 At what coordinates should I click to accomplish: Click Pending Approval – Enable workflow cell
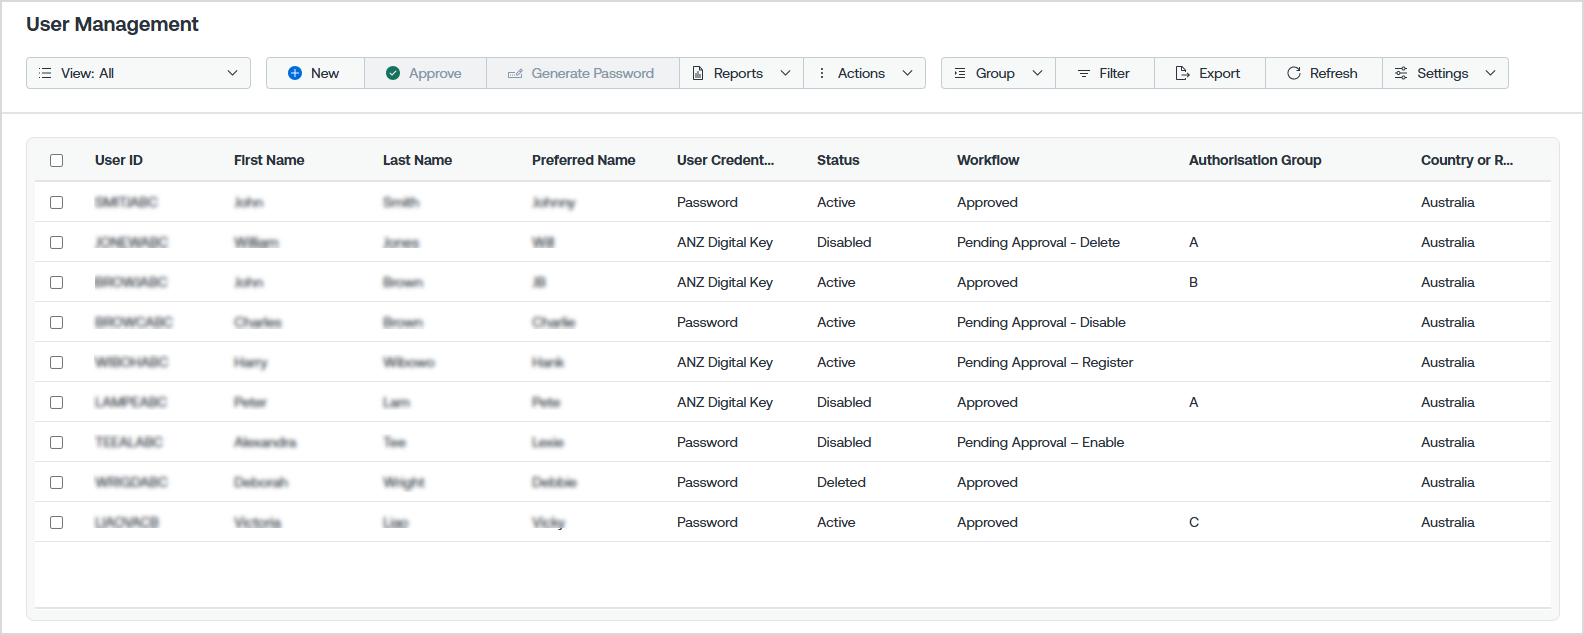(1040, 442)
